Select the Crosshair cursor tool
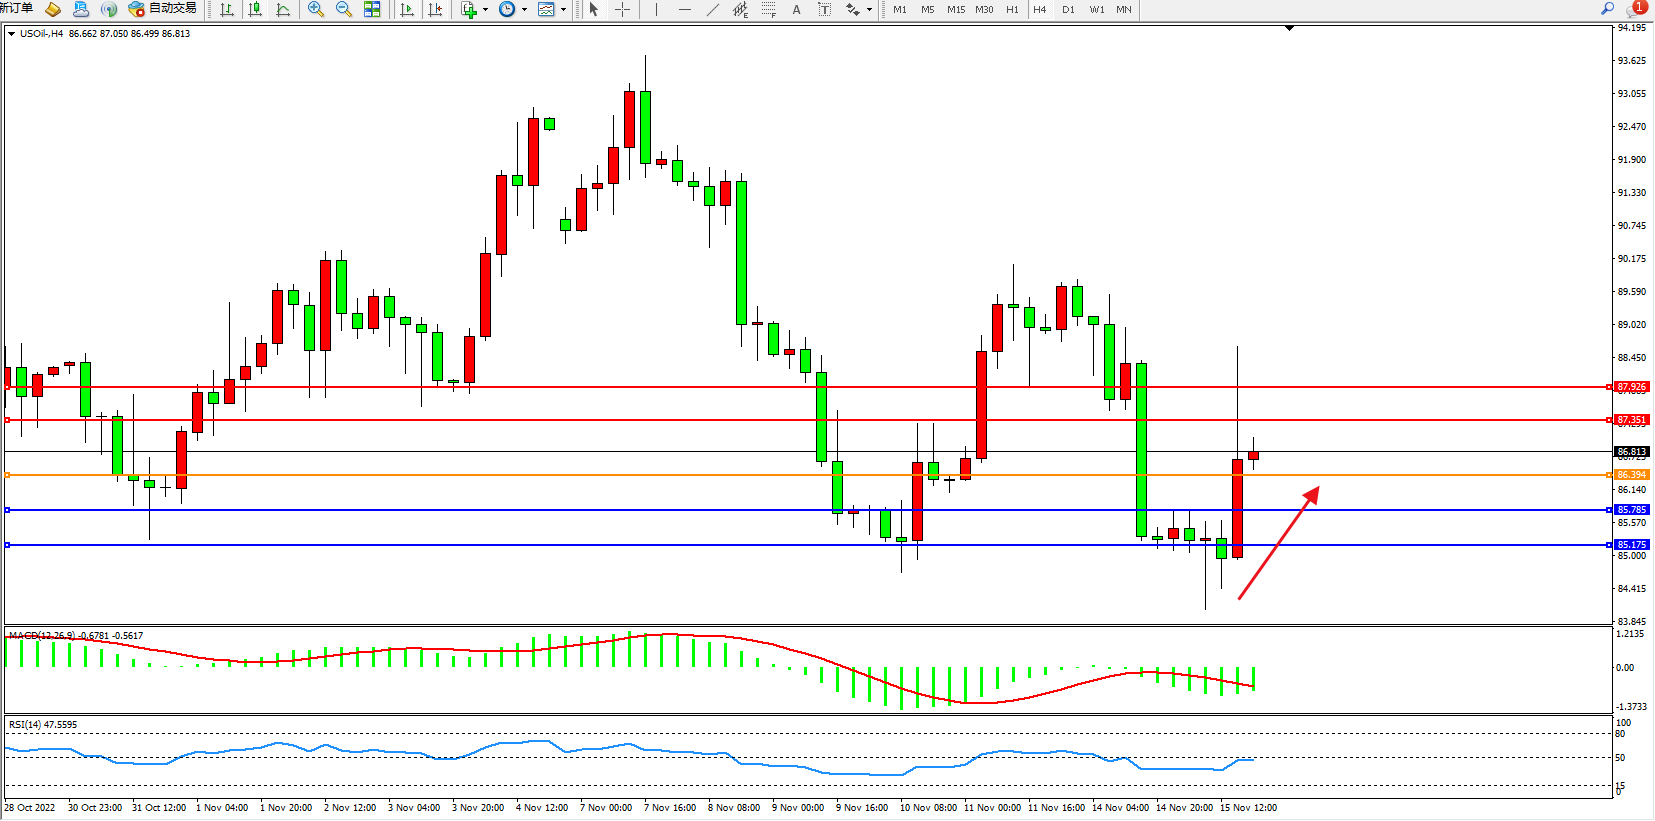The height and width of the screenshot is (821, 1655). coord(622,9)
